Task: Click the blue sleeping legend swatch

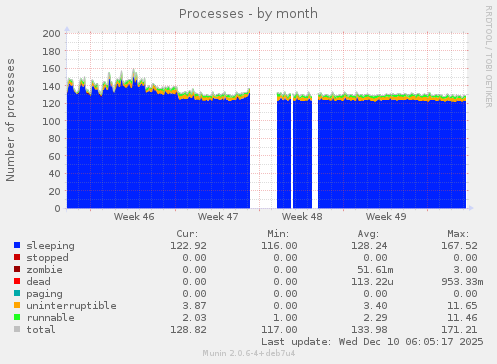Action: 17,245
